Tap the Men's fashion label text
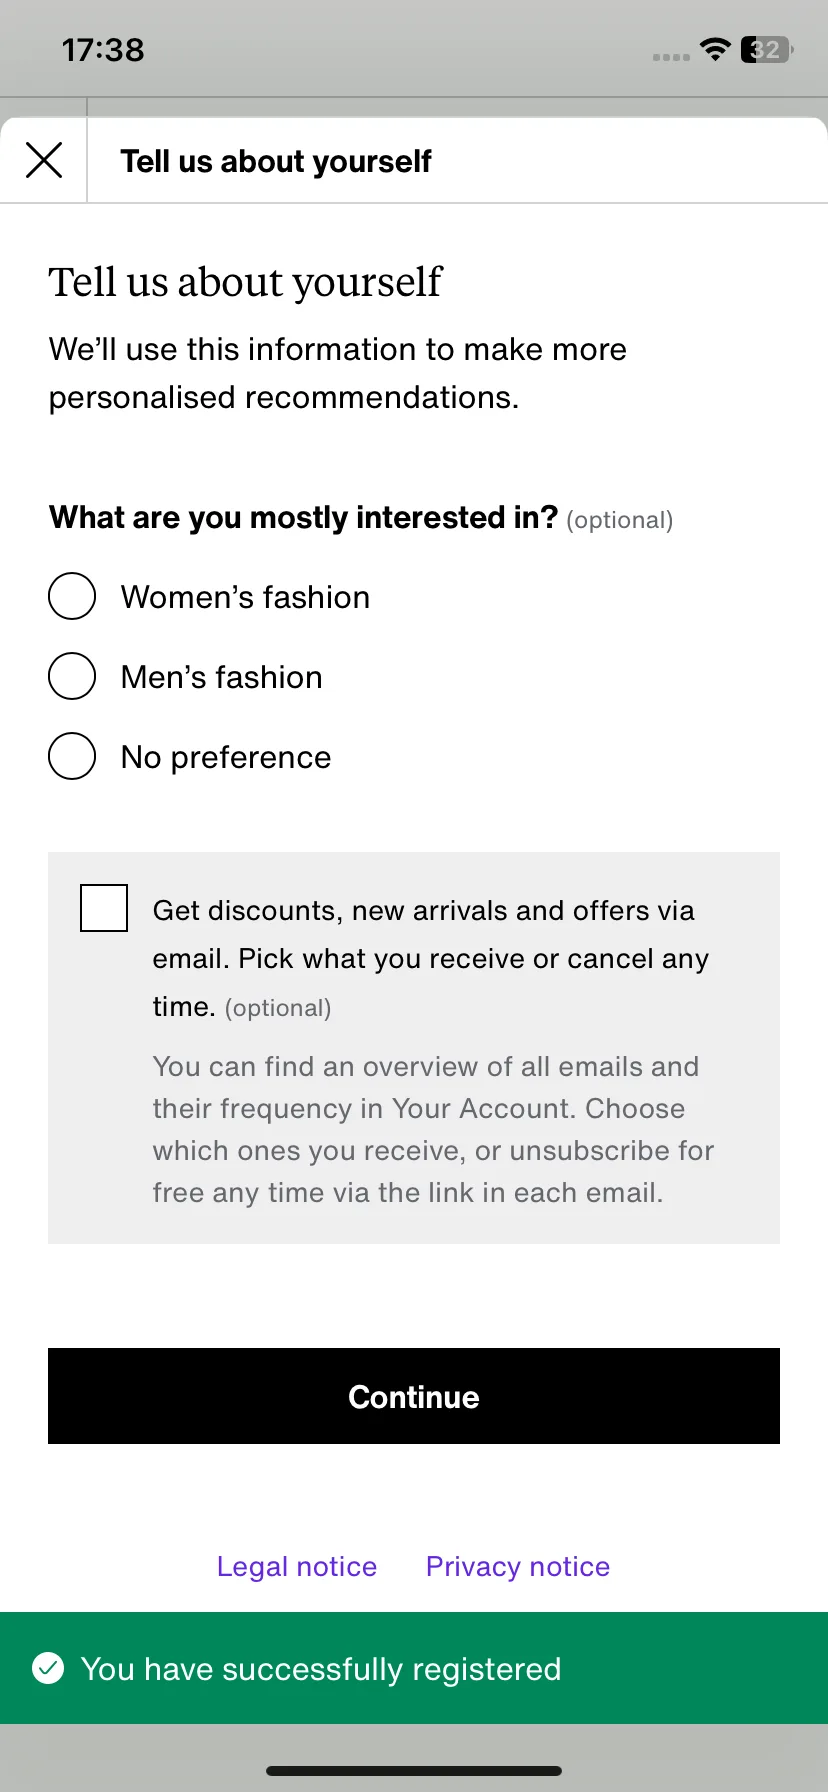 tap(221, 677)
